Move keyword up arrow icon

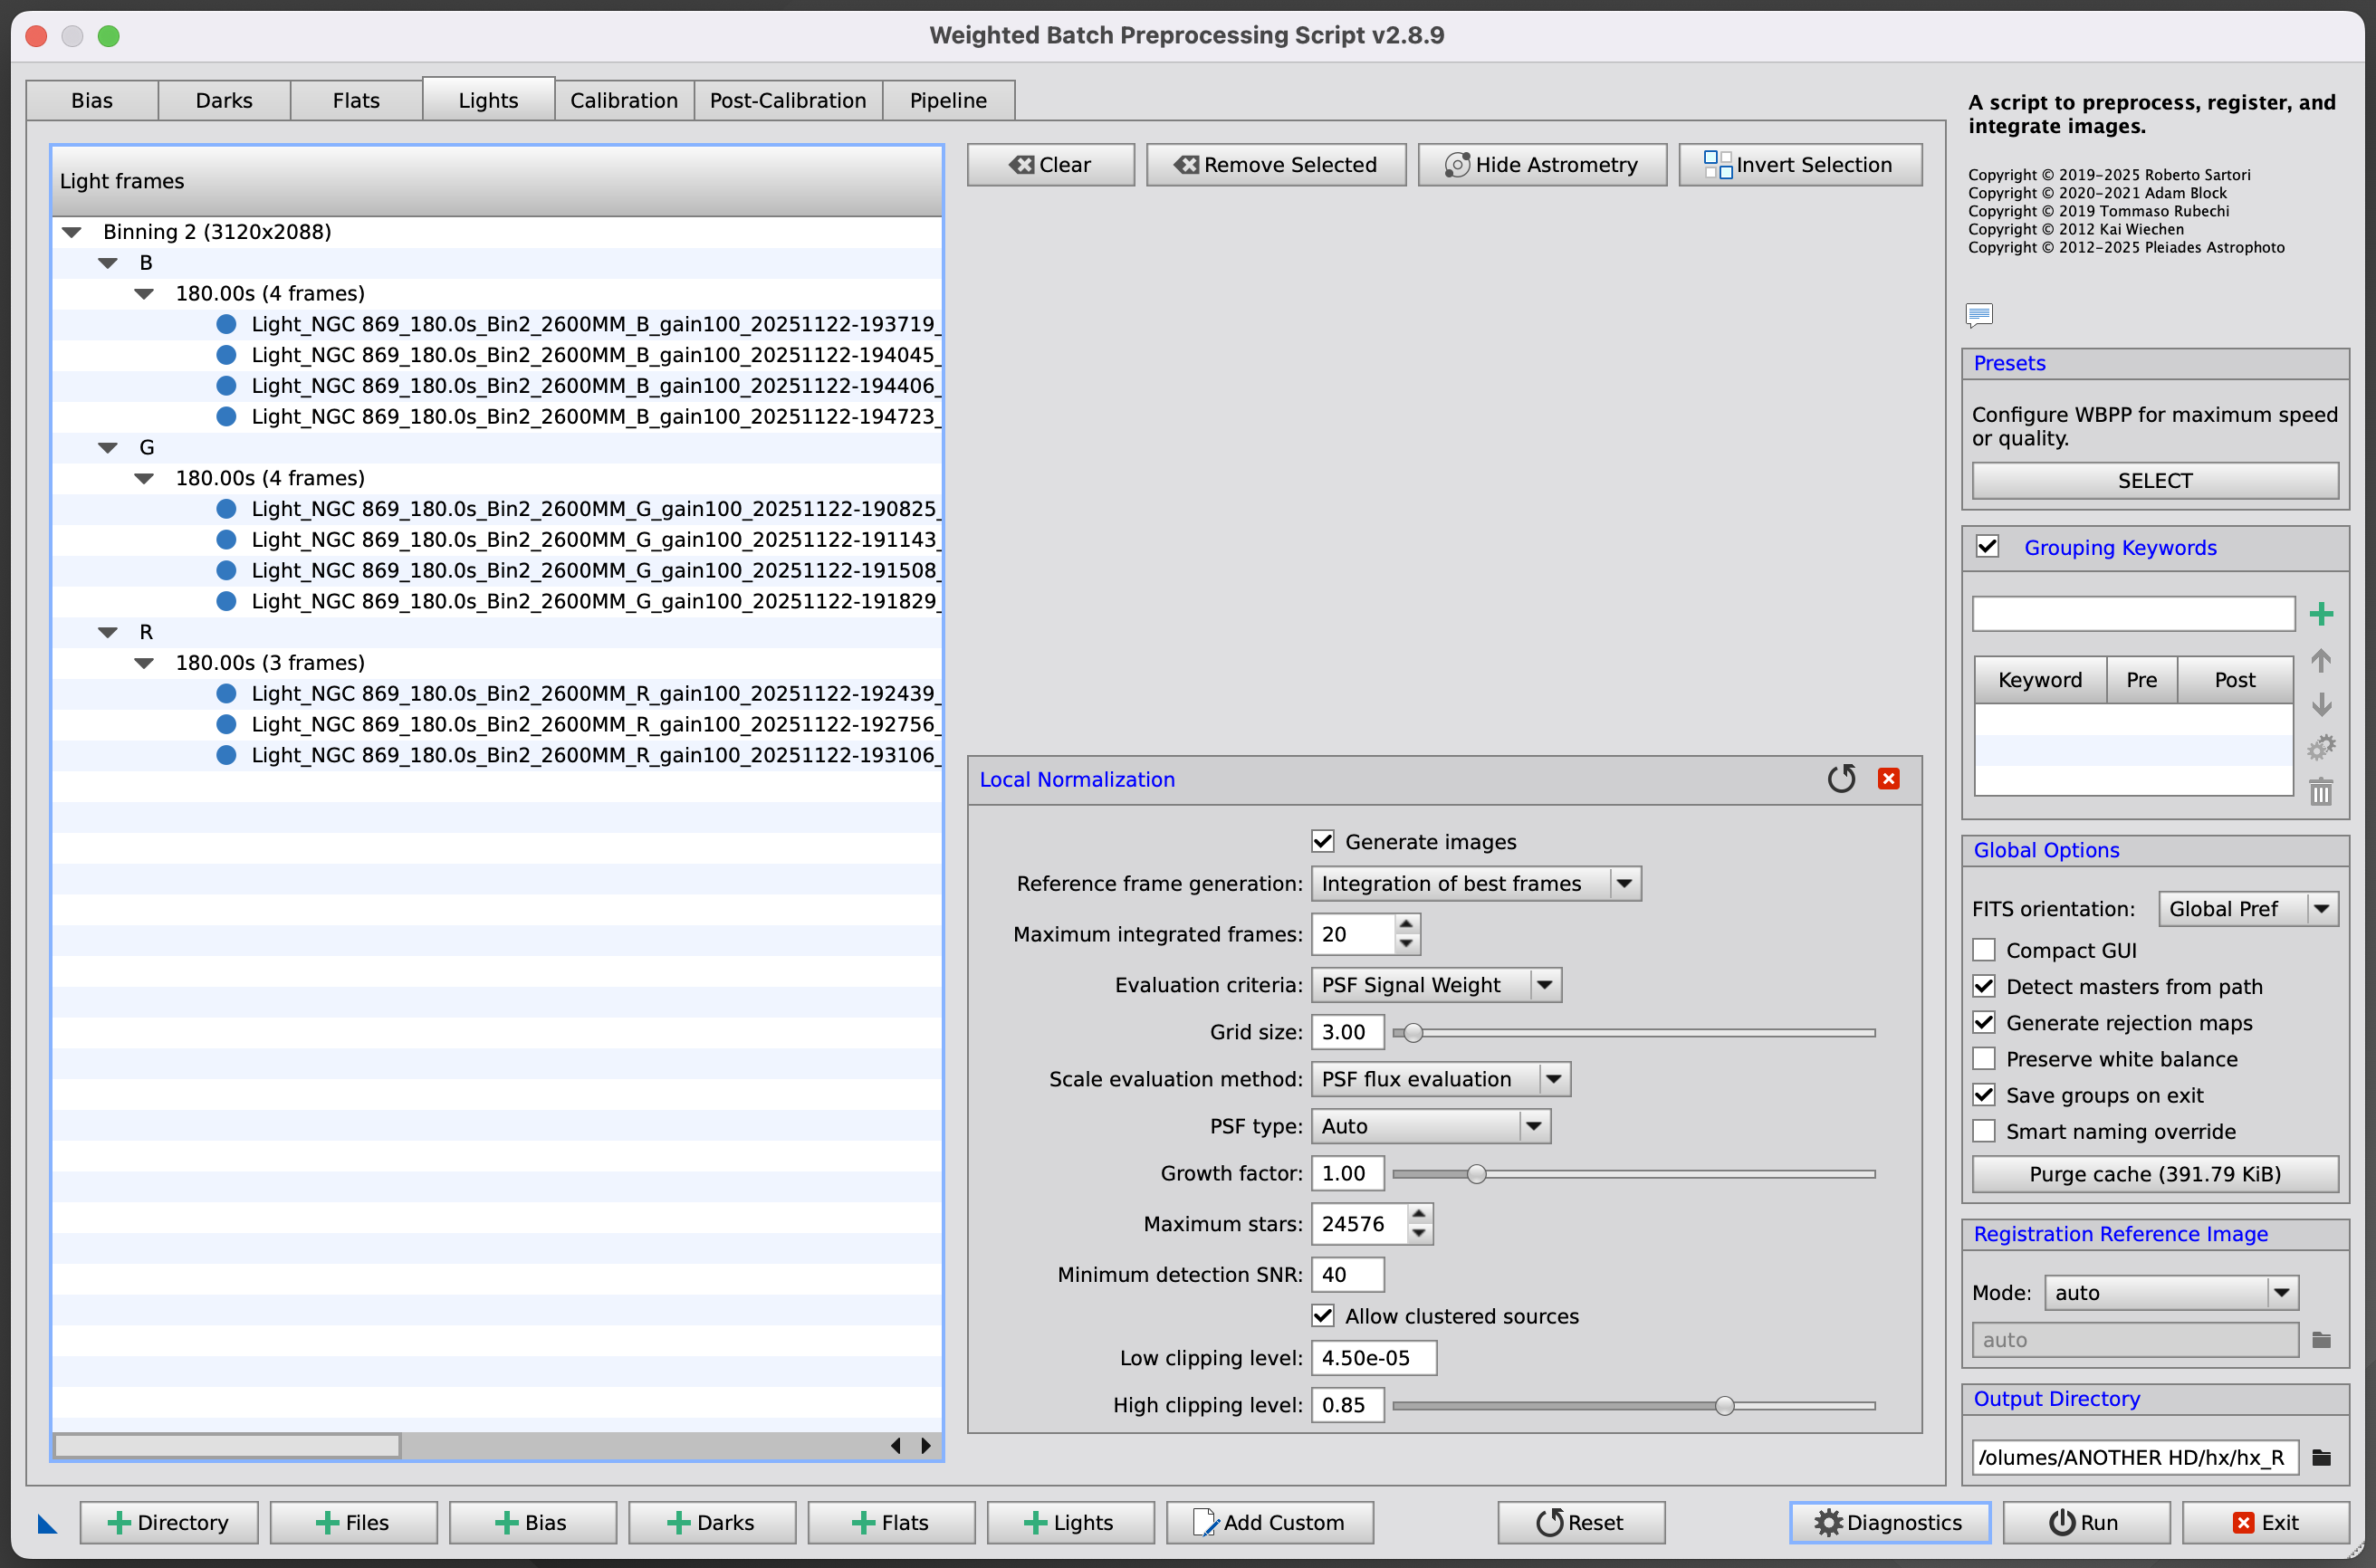tap(2321, 661)
